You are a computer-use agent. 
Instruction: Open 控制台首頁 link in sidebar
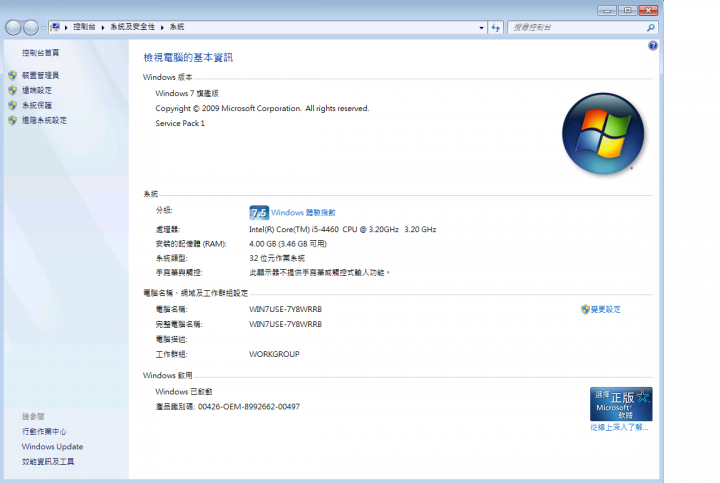tap(40, 53)
